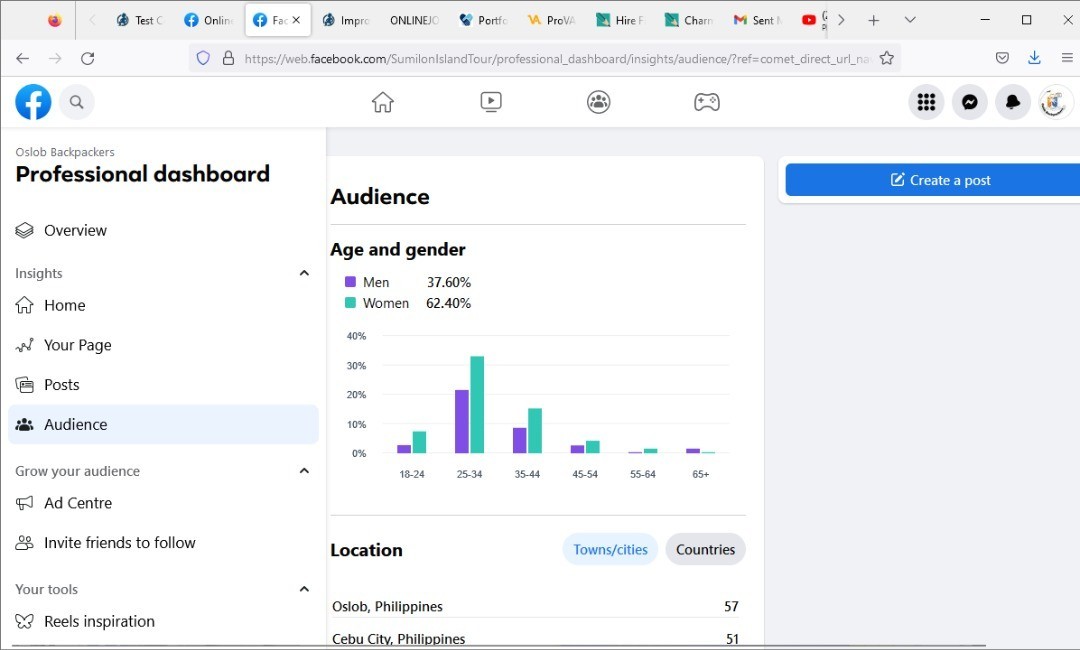Select Your Page in the sidebar
This screenshot has width=1080, height=650.
tap(163, 345)
